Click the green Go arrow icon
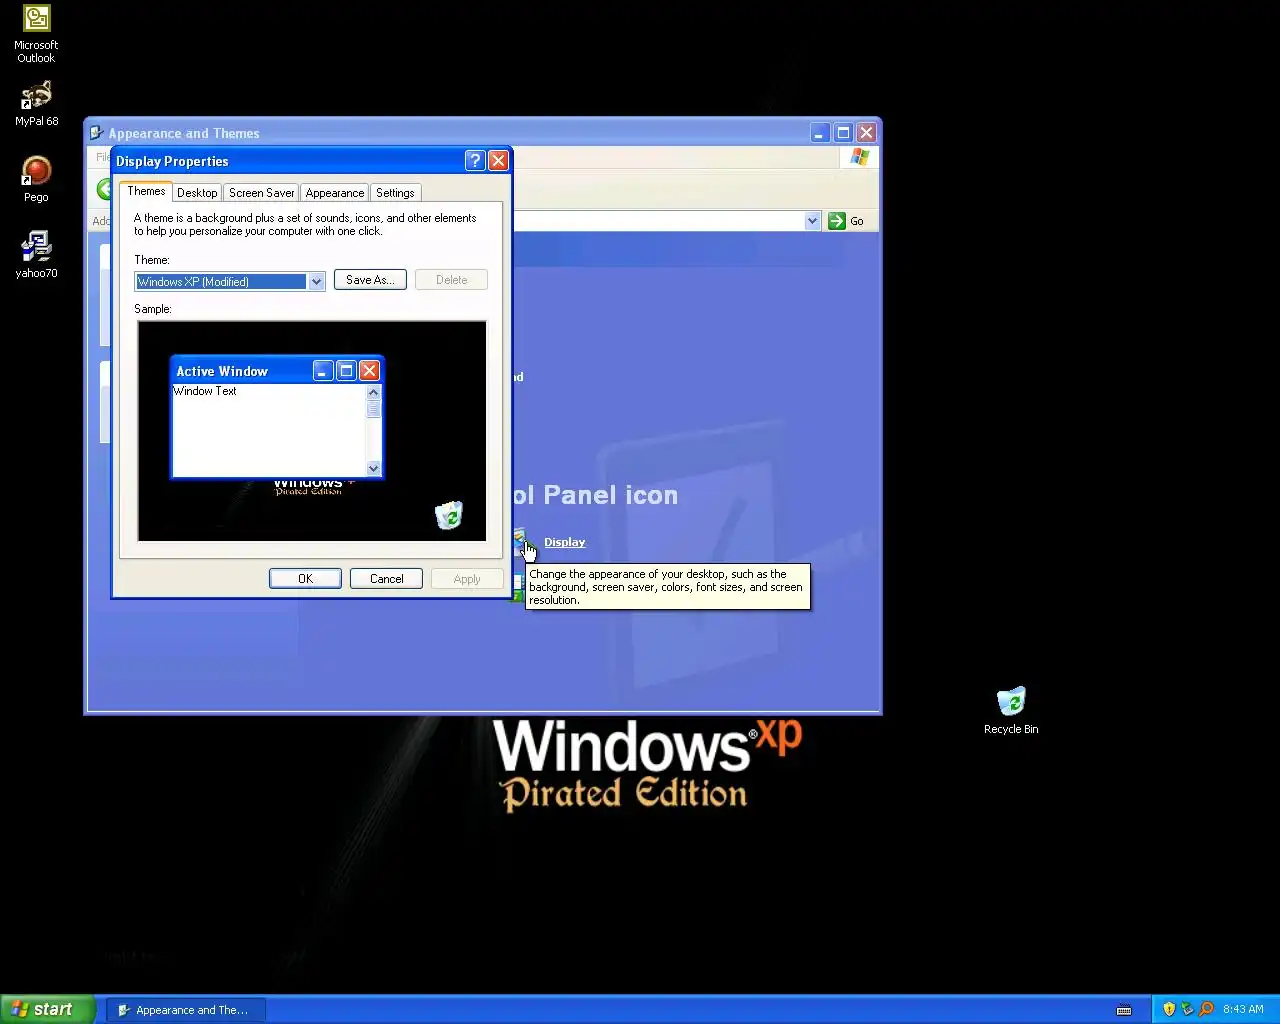 [x=837, y=221]
